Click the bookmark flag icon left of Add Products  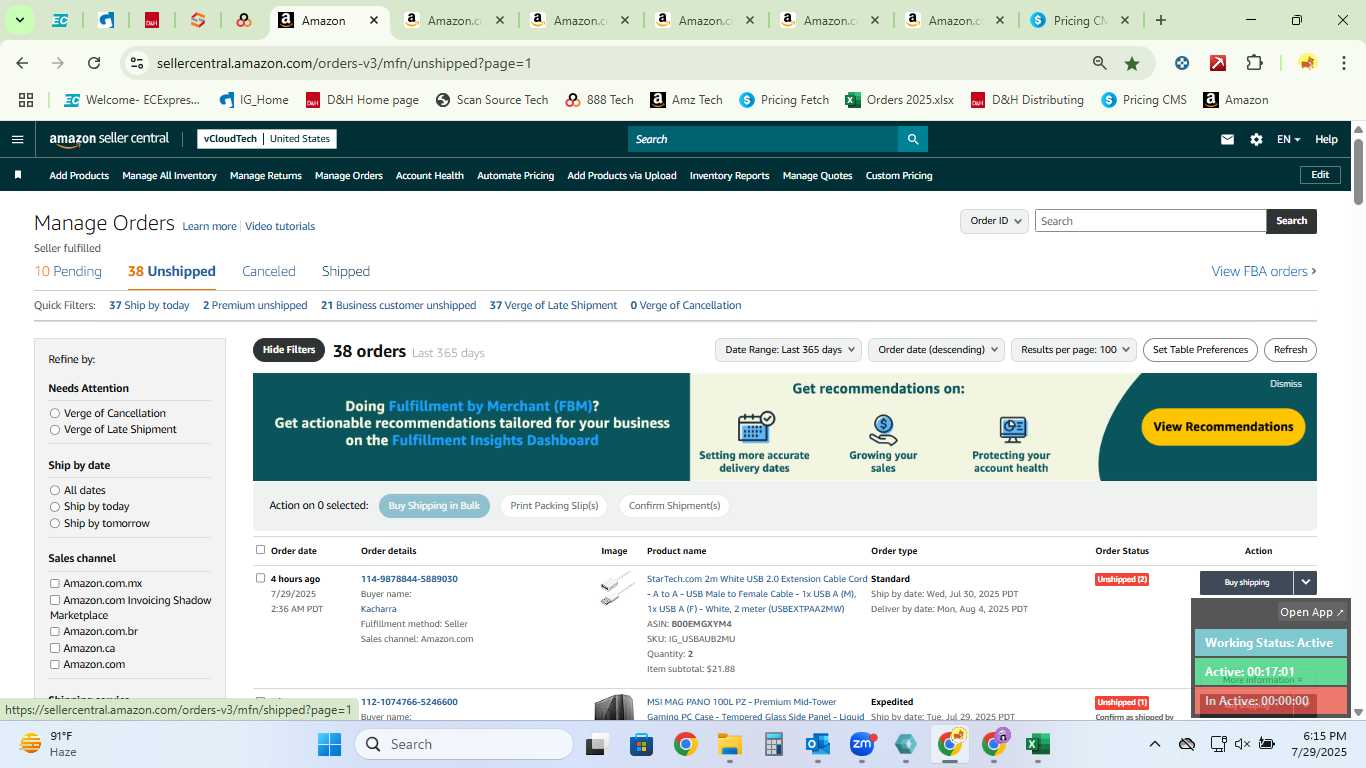(x=17, y=175)
